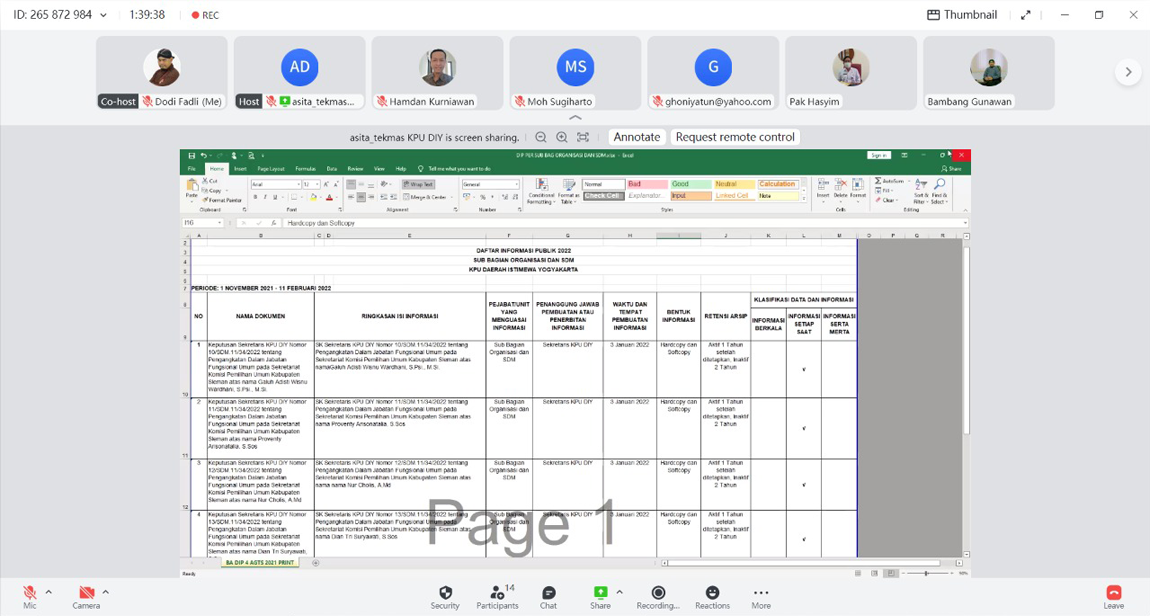Screen dimensions: 1150x616
Task: Zoom out the shared screen view
Action: [x=541, y=137]
